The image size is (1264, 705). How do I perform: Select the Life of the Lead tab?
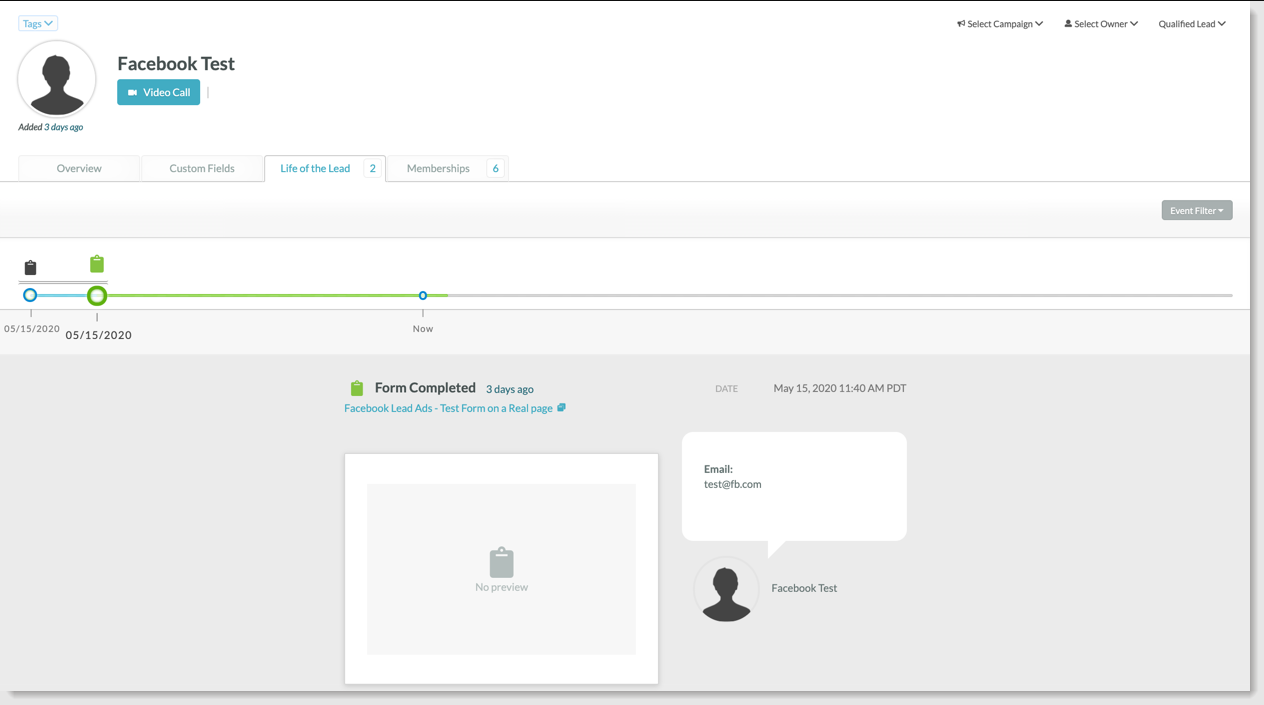coord(315,169)
